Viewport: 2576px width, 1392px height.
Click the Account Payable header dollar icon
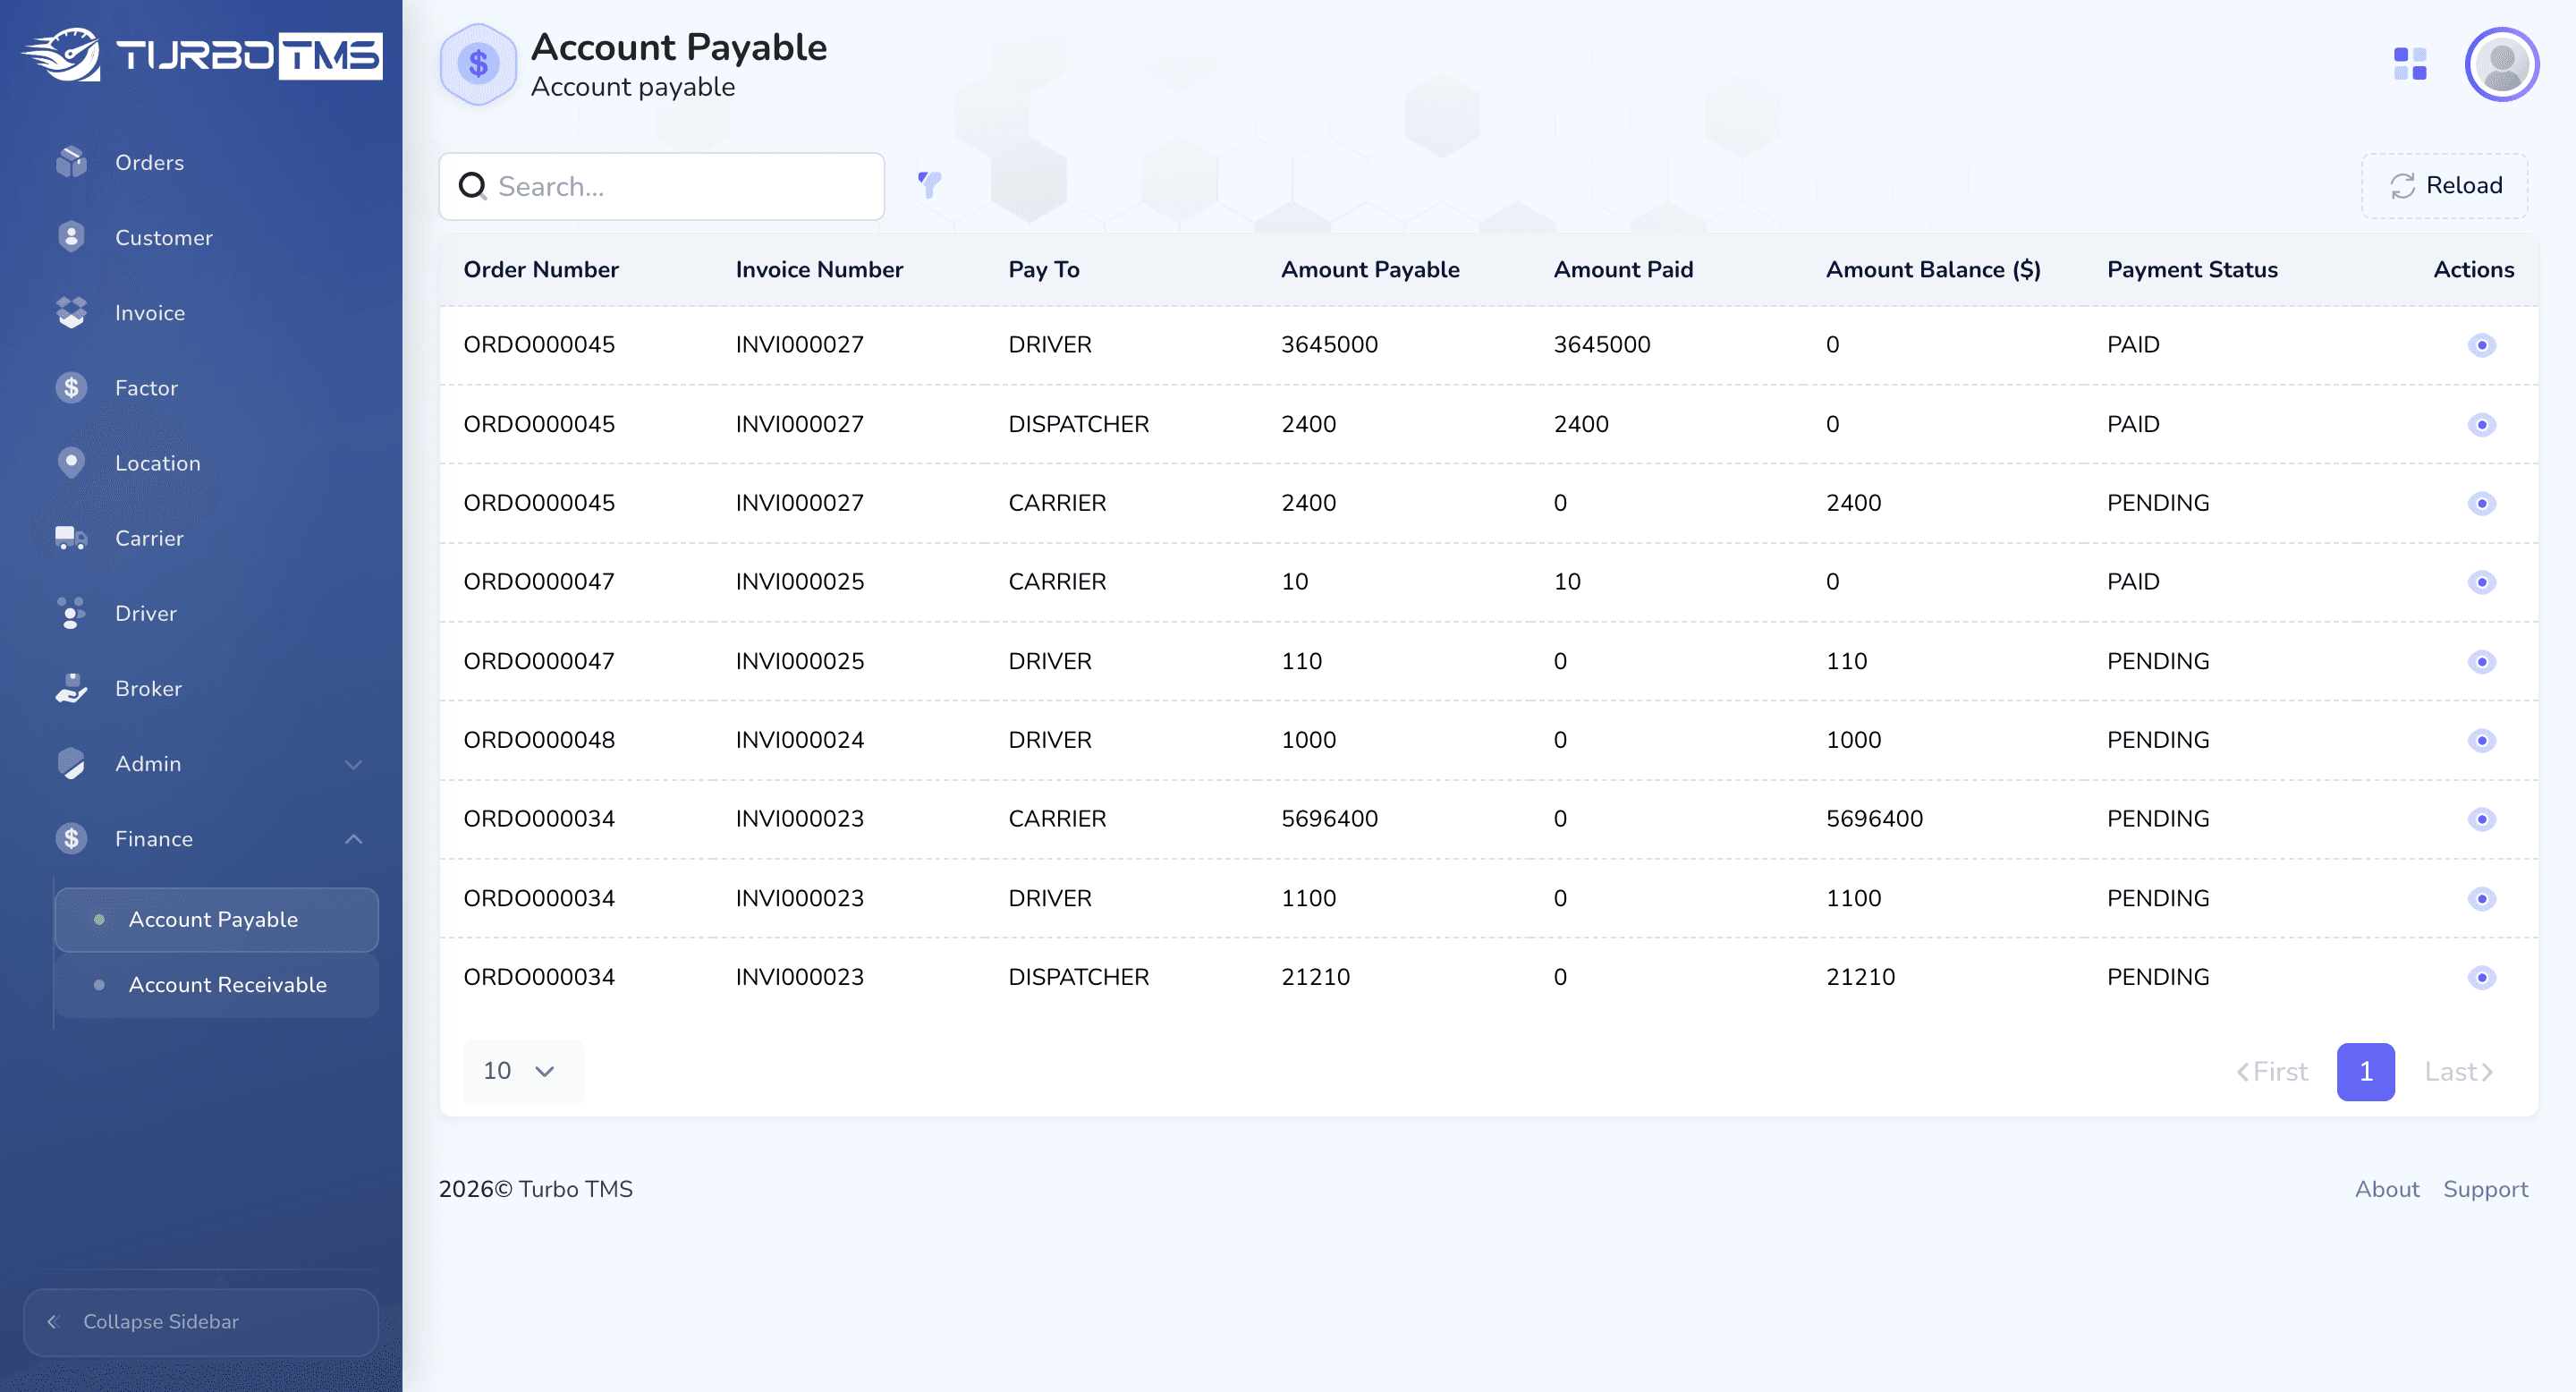pyautogui.click(x=478, y=64)
